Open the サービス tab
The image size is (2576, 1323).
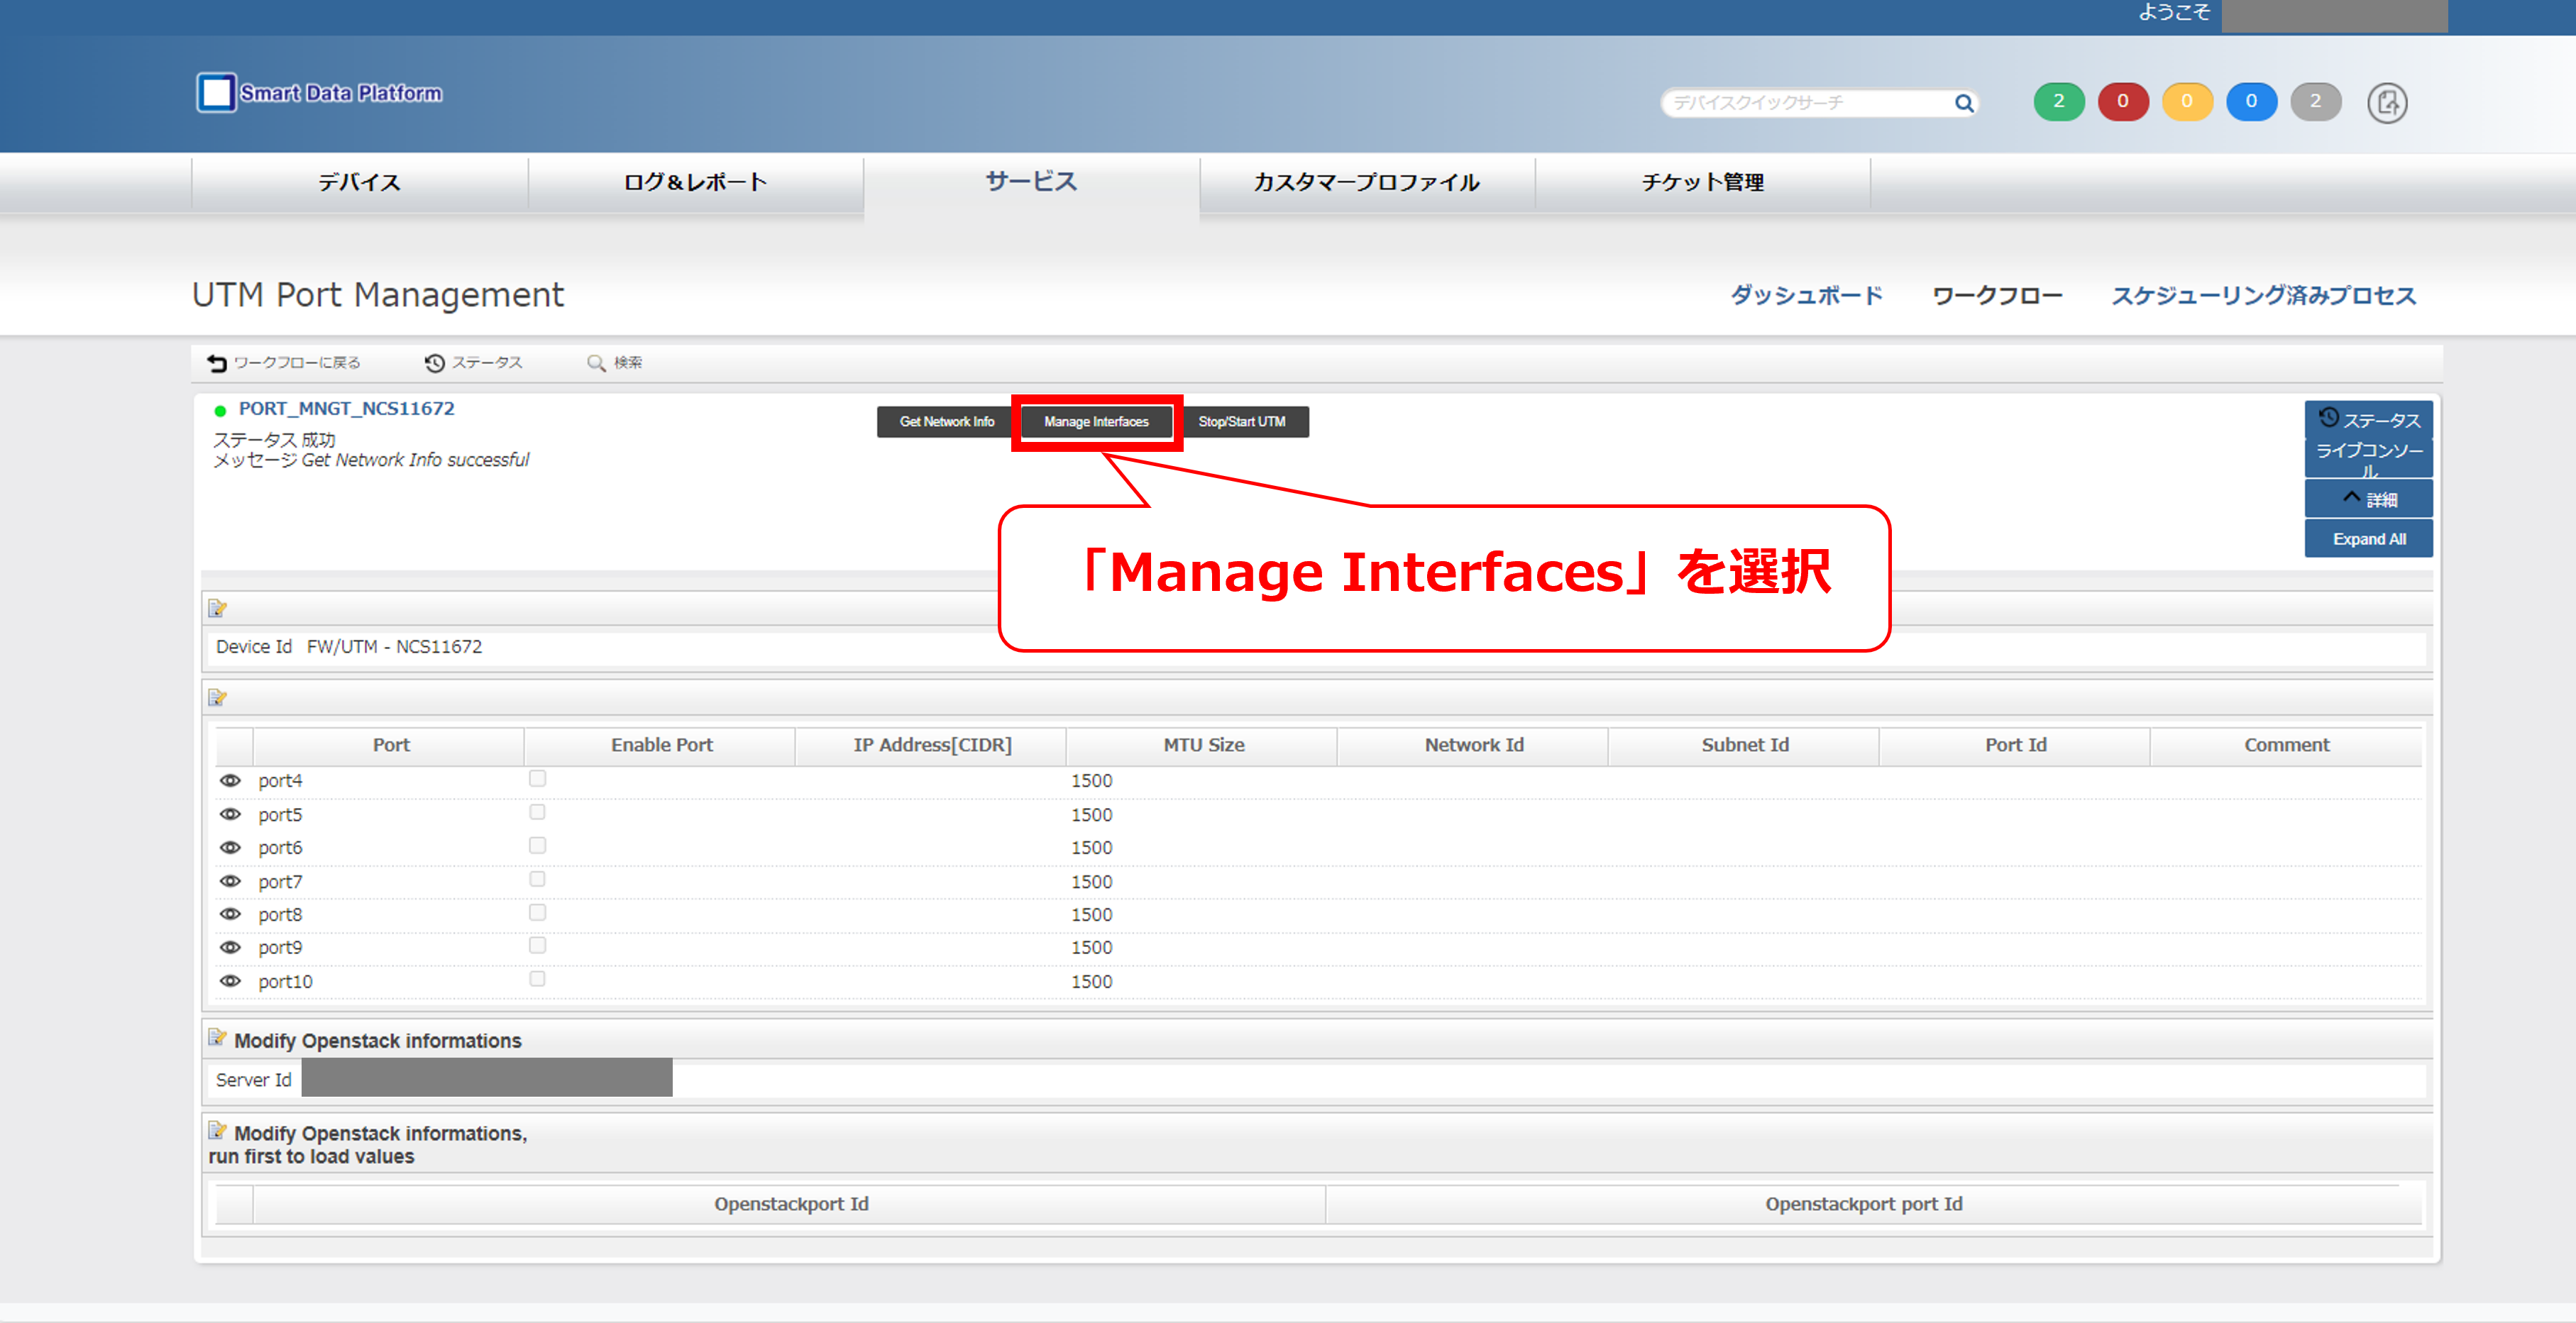point(1031,182)
